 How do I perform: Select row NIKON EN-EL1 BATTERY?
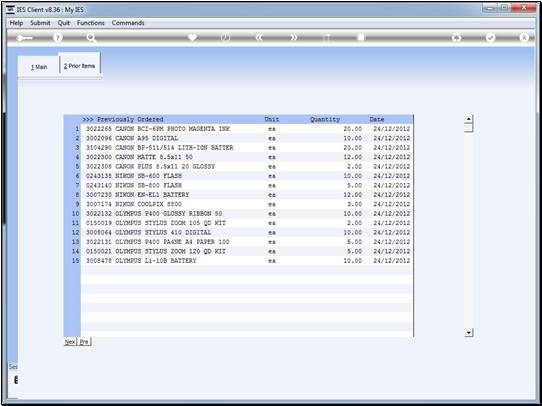247,195
